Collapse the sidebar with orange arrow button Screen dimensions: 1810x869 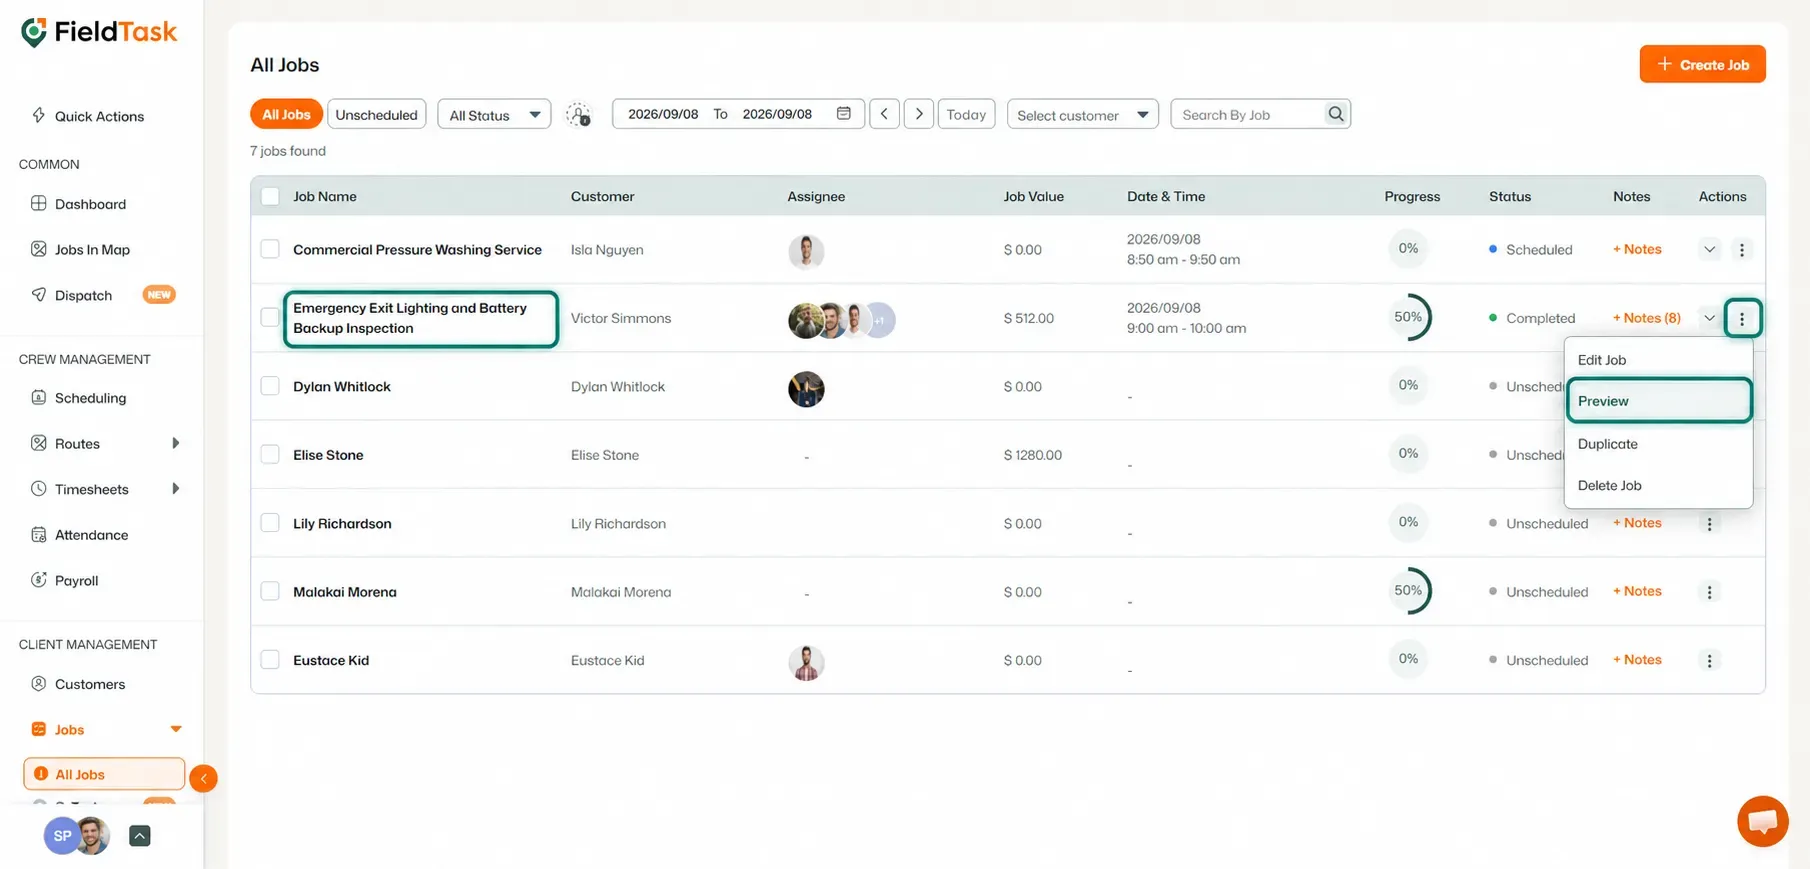pos(203,778)
